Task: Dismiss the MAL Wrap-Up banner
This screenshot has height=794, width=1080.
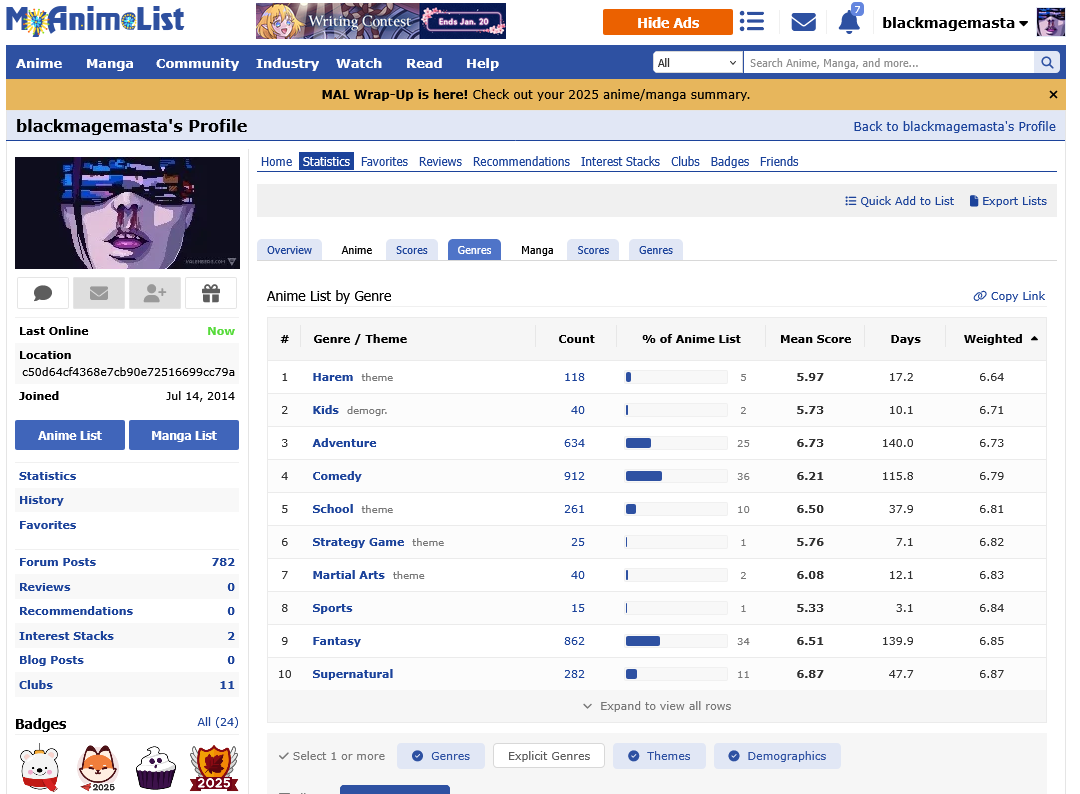Action: [x=1053, y=95]
